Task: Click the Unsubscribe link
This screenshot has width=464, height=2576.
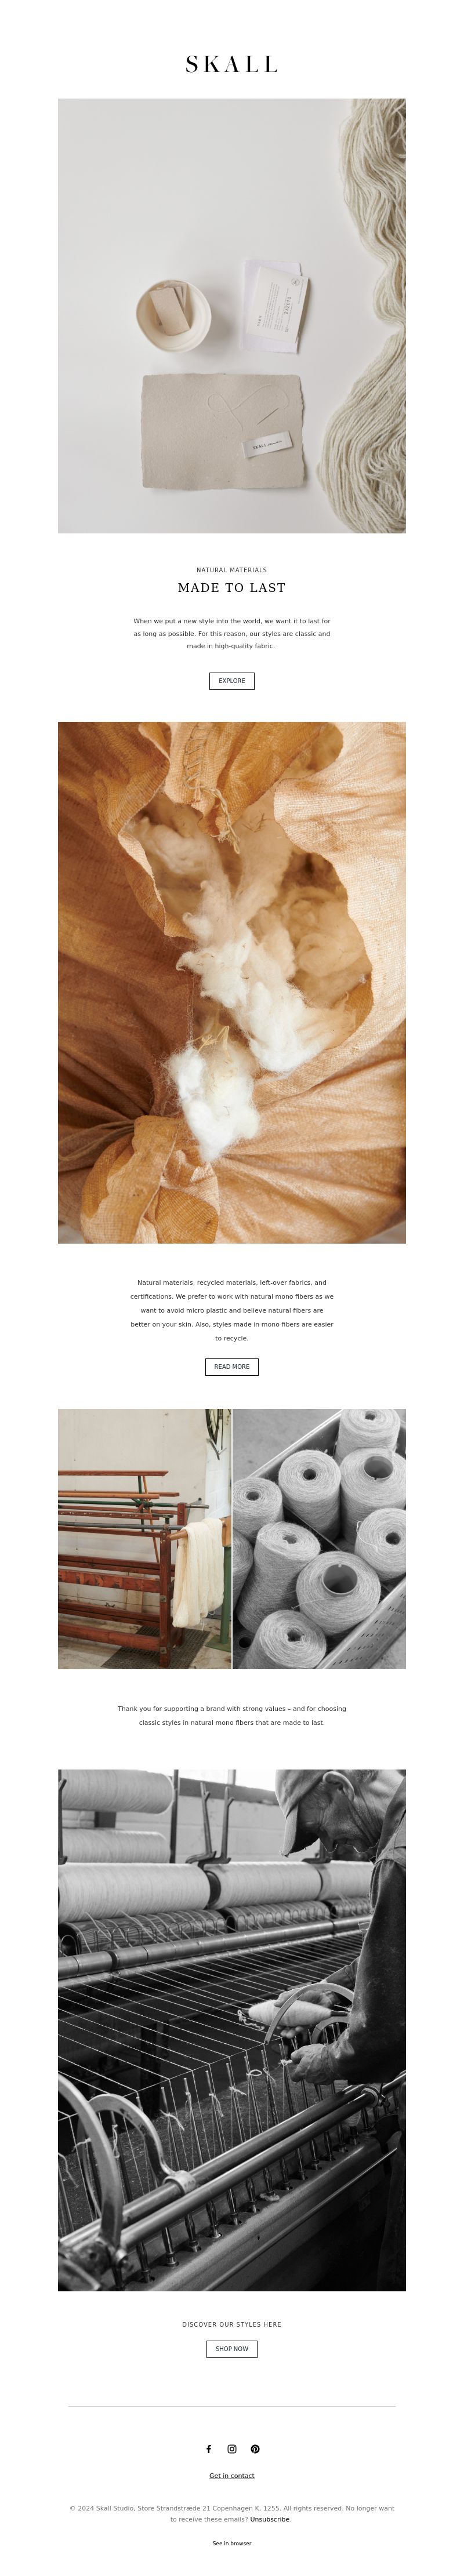Action: click(x=270, y=2520)
